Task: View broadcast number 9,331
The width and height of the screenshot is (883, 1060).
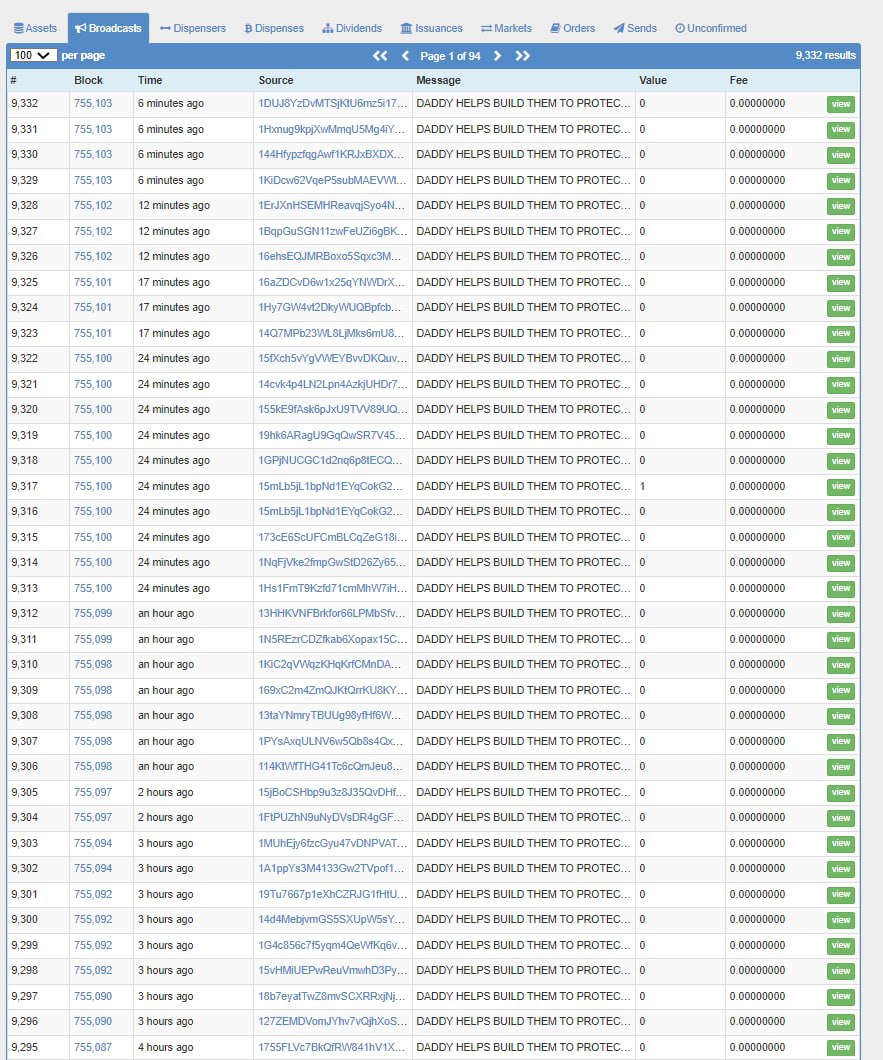Action: 840,130
